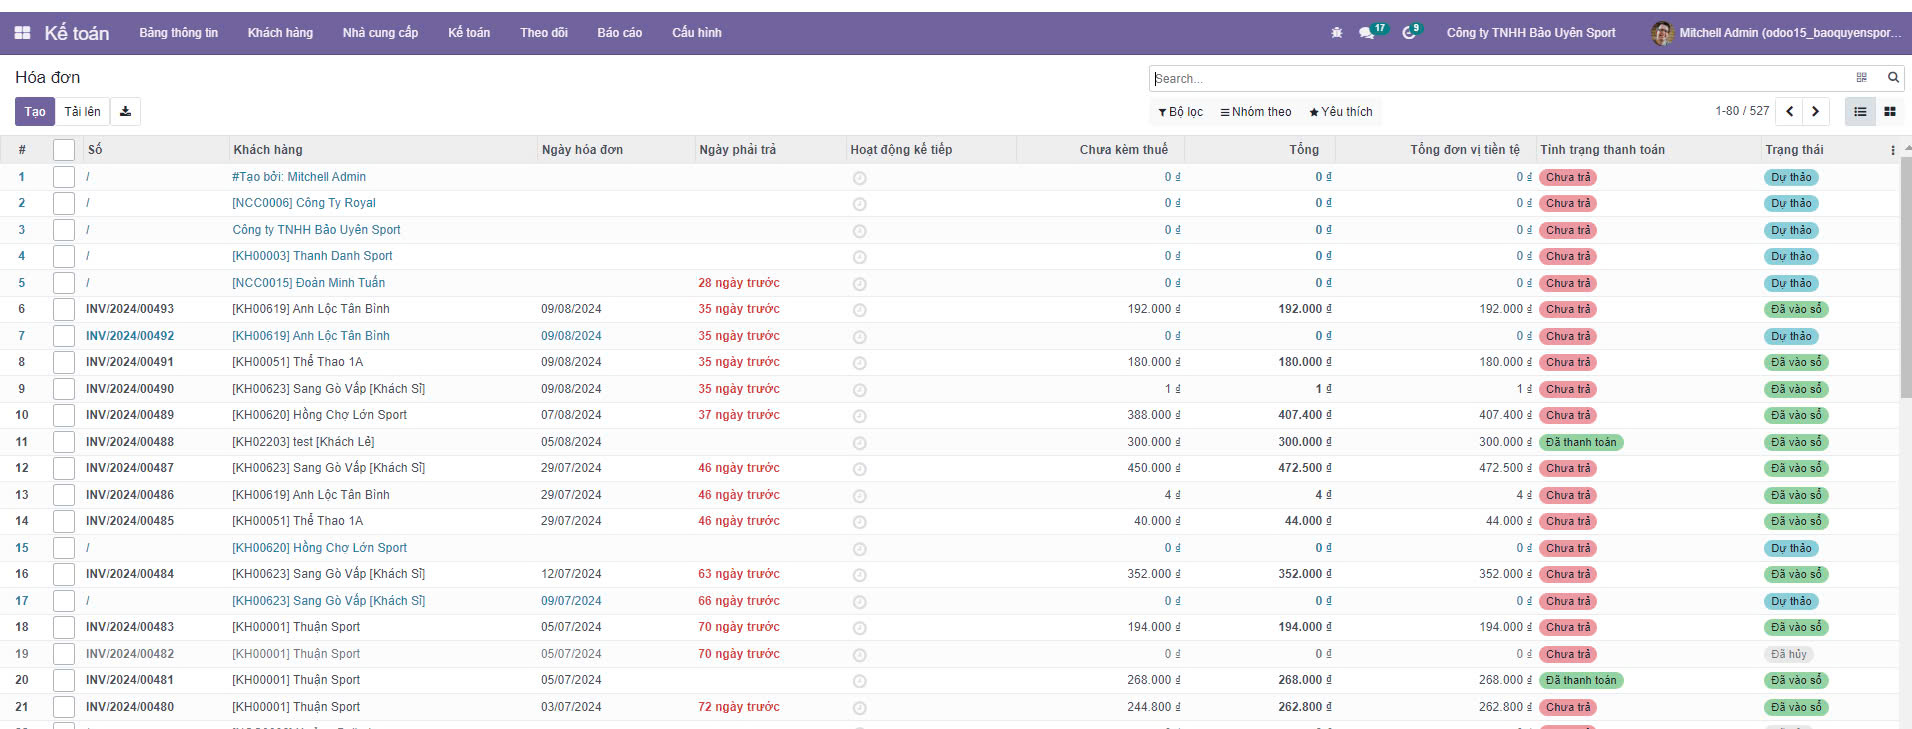Expand the Bộ lọc filter dropdown
This screenshot has width=1912, height=729.
pyautogui.click(x=1181, y=112)
